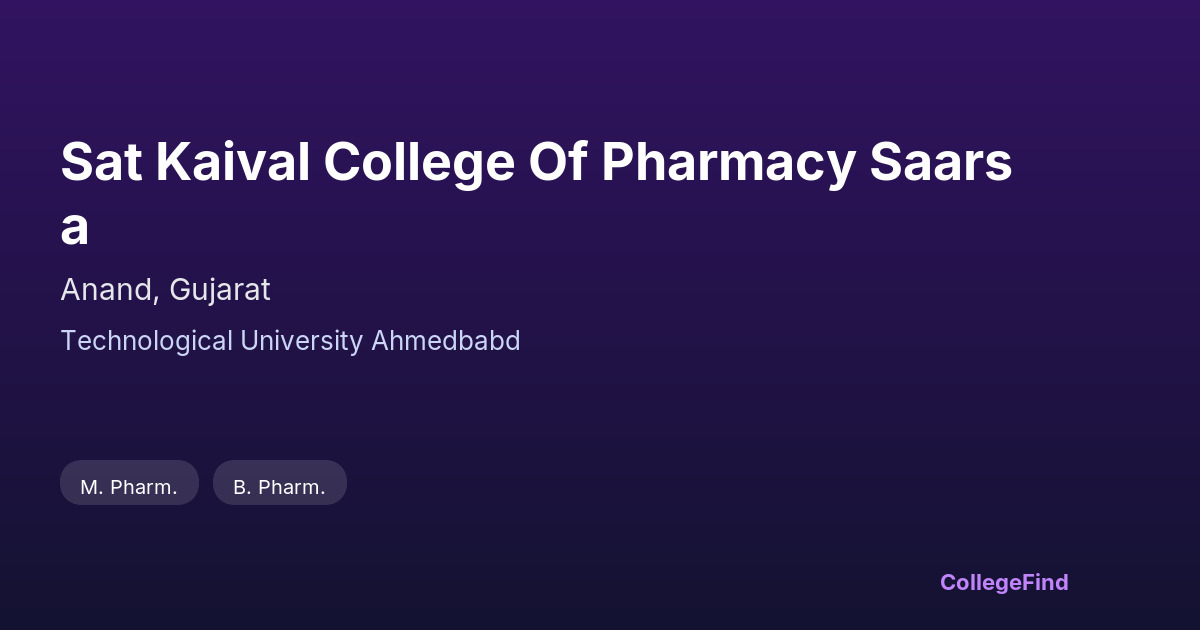Click the word Pharm. inside the M. Pharm. tag
Image resolution: width=1200 pixels, height=630 pixels.
(x=143, y=487)
